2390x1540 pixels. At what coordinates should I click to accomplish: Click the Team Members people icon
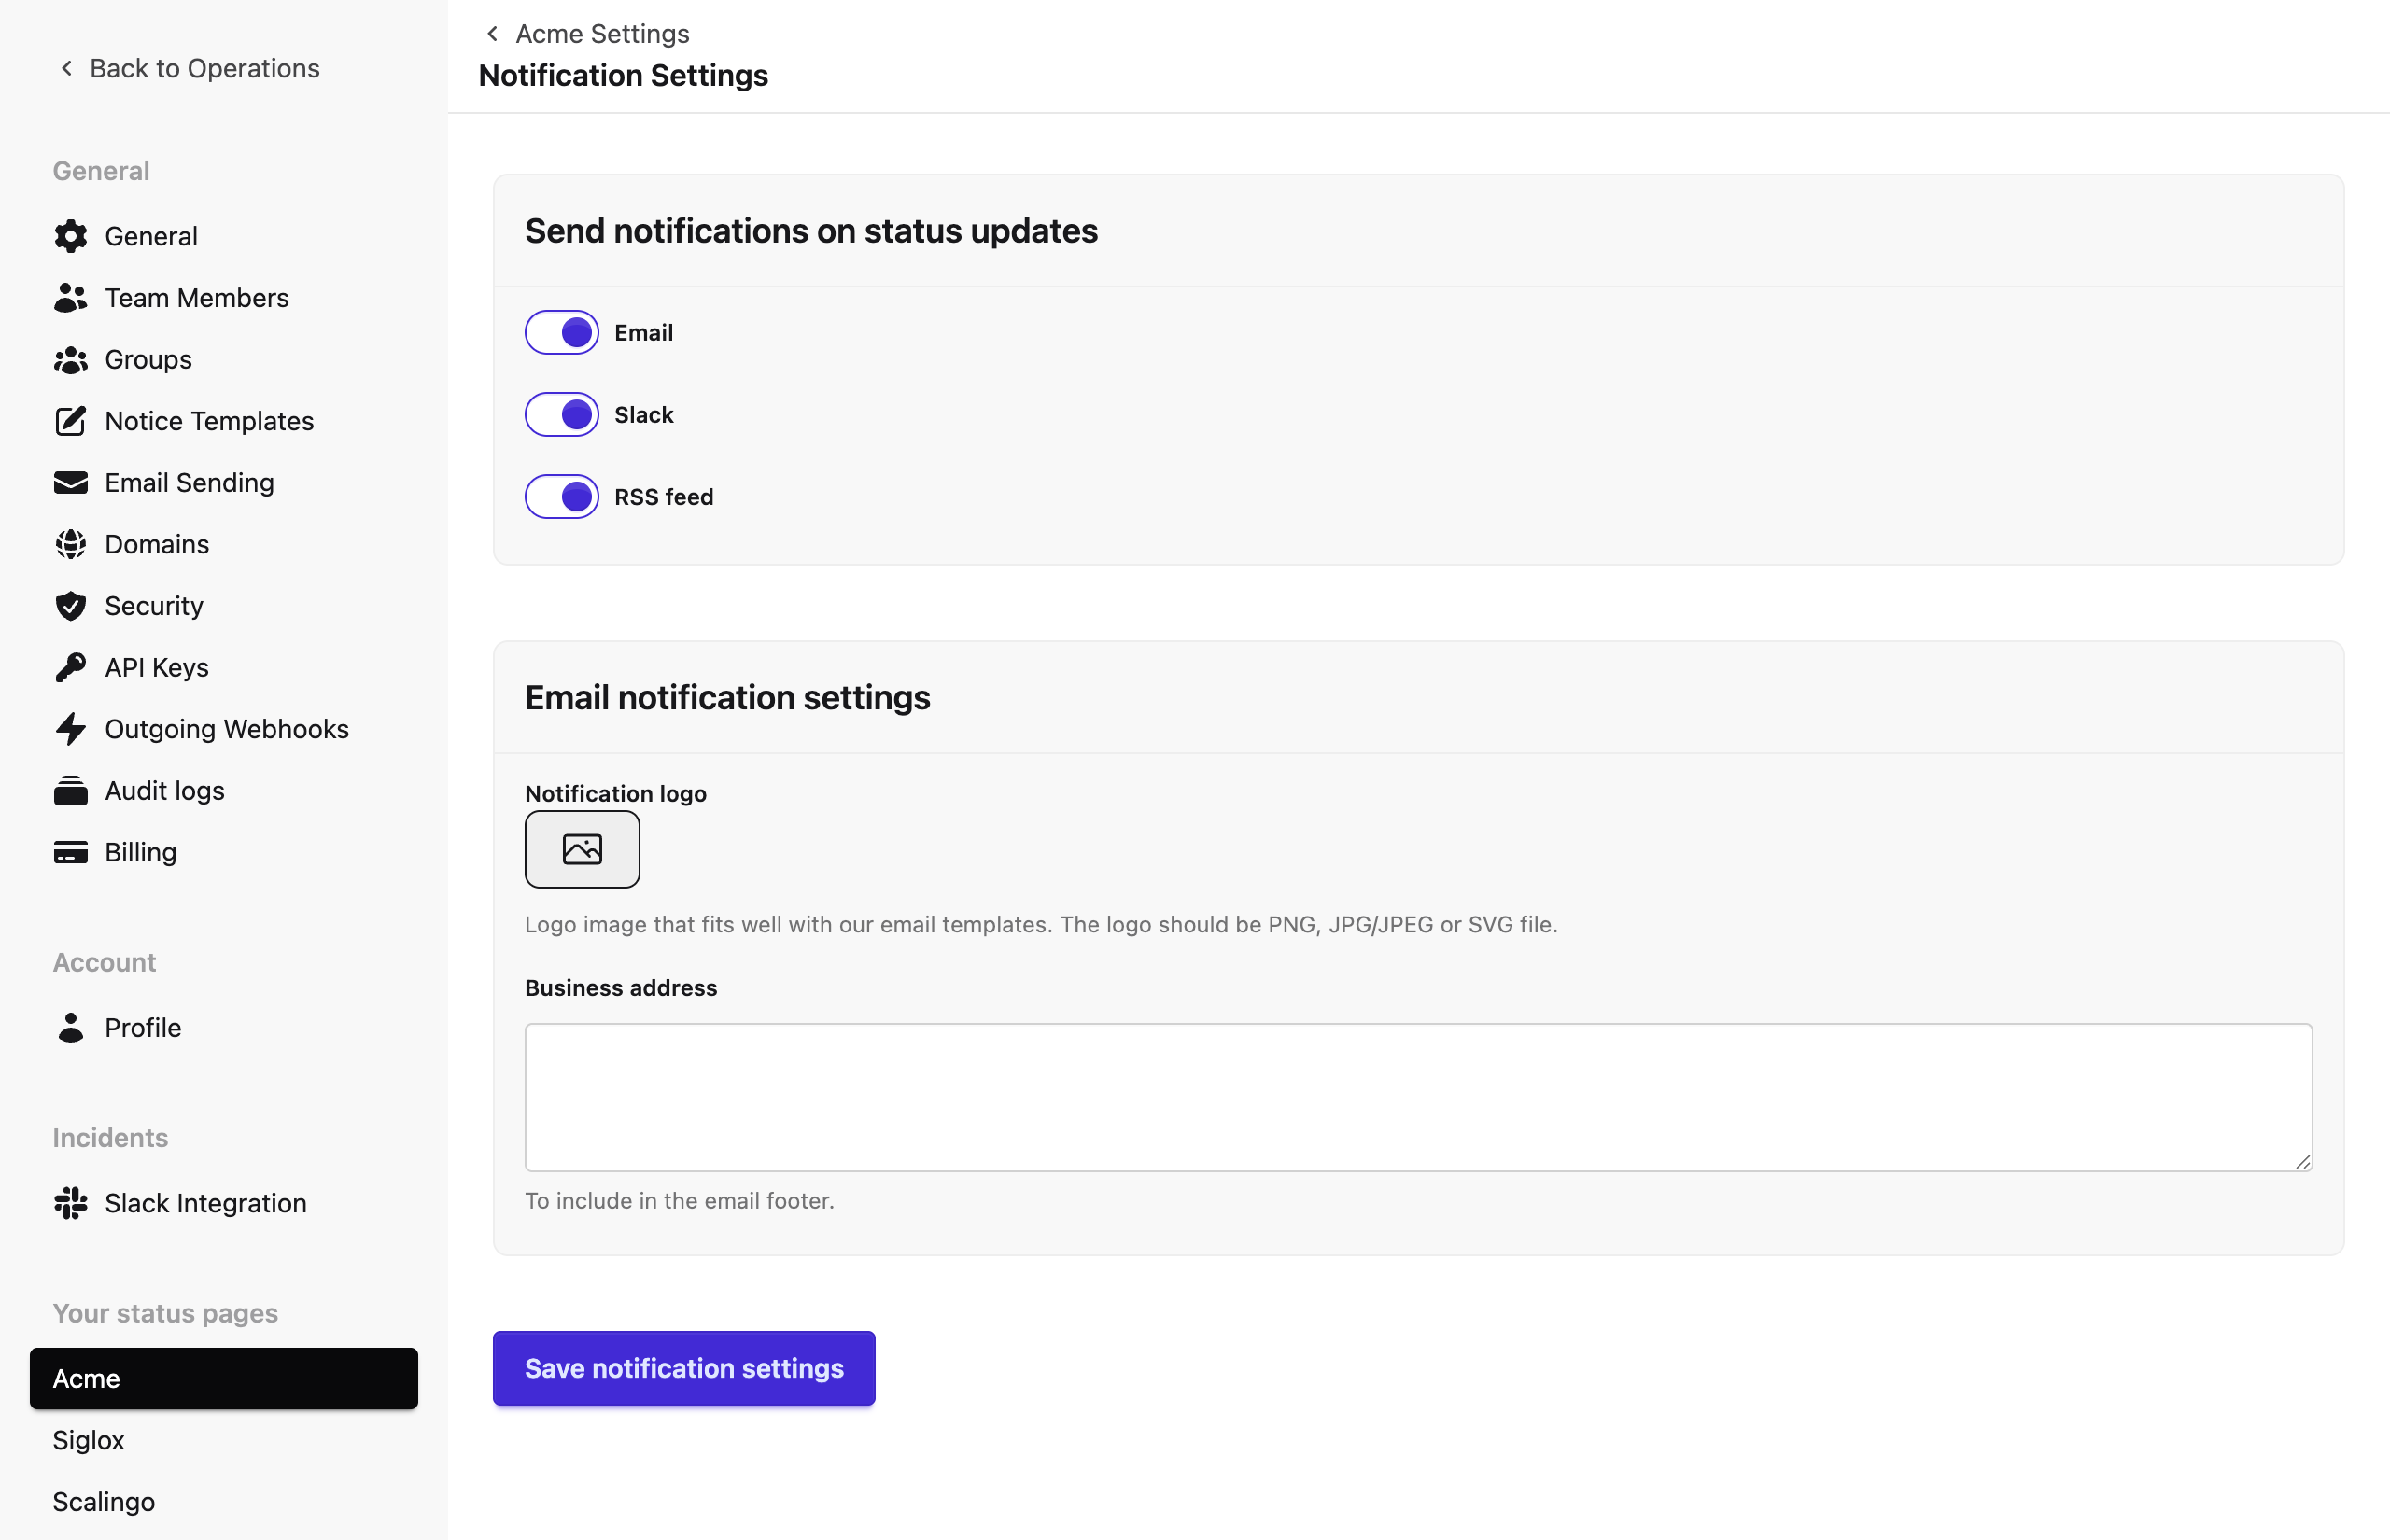[x=70, y=298]
